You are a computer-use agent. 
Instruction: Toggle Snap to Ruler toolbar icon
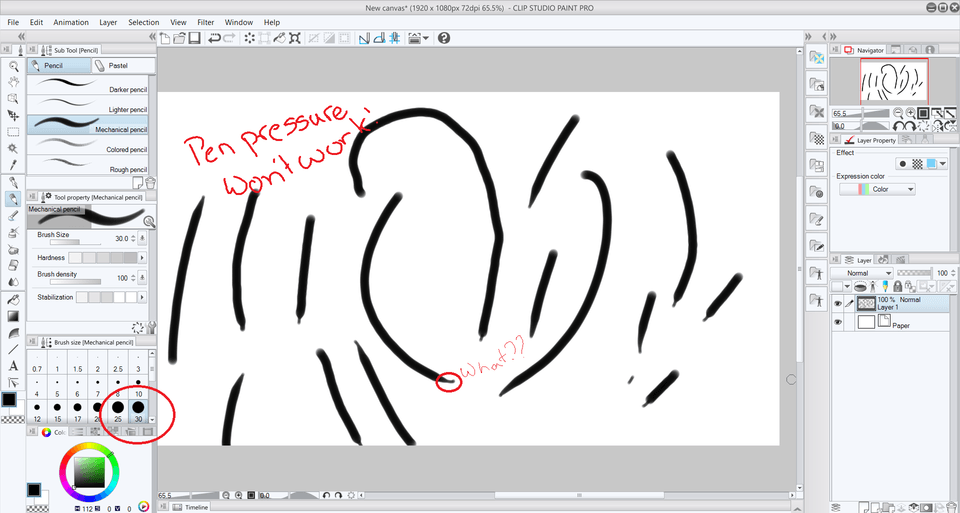tap(364, 39)
